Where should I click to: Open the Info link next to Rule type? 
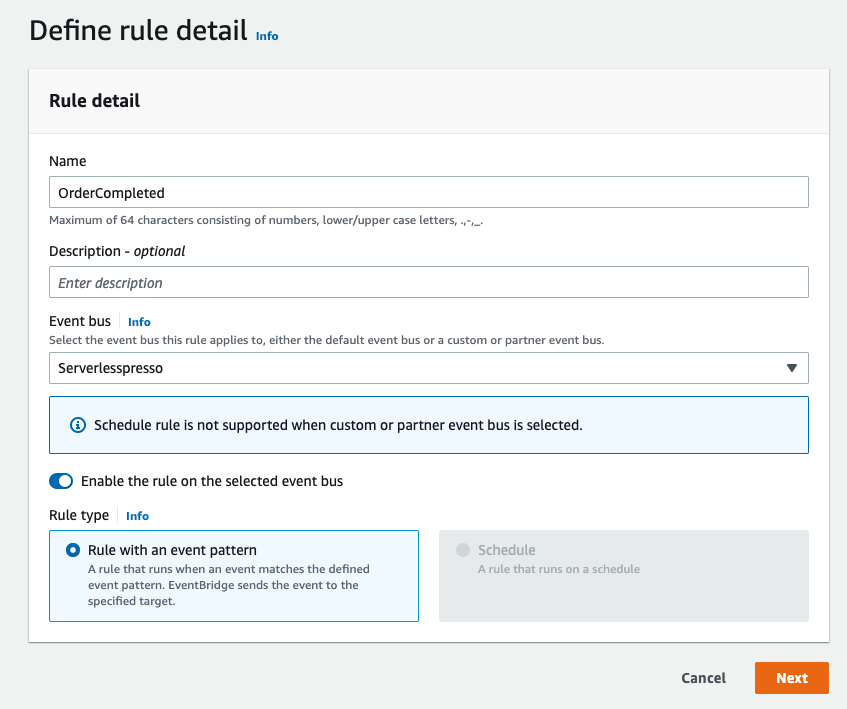(137, 516)
